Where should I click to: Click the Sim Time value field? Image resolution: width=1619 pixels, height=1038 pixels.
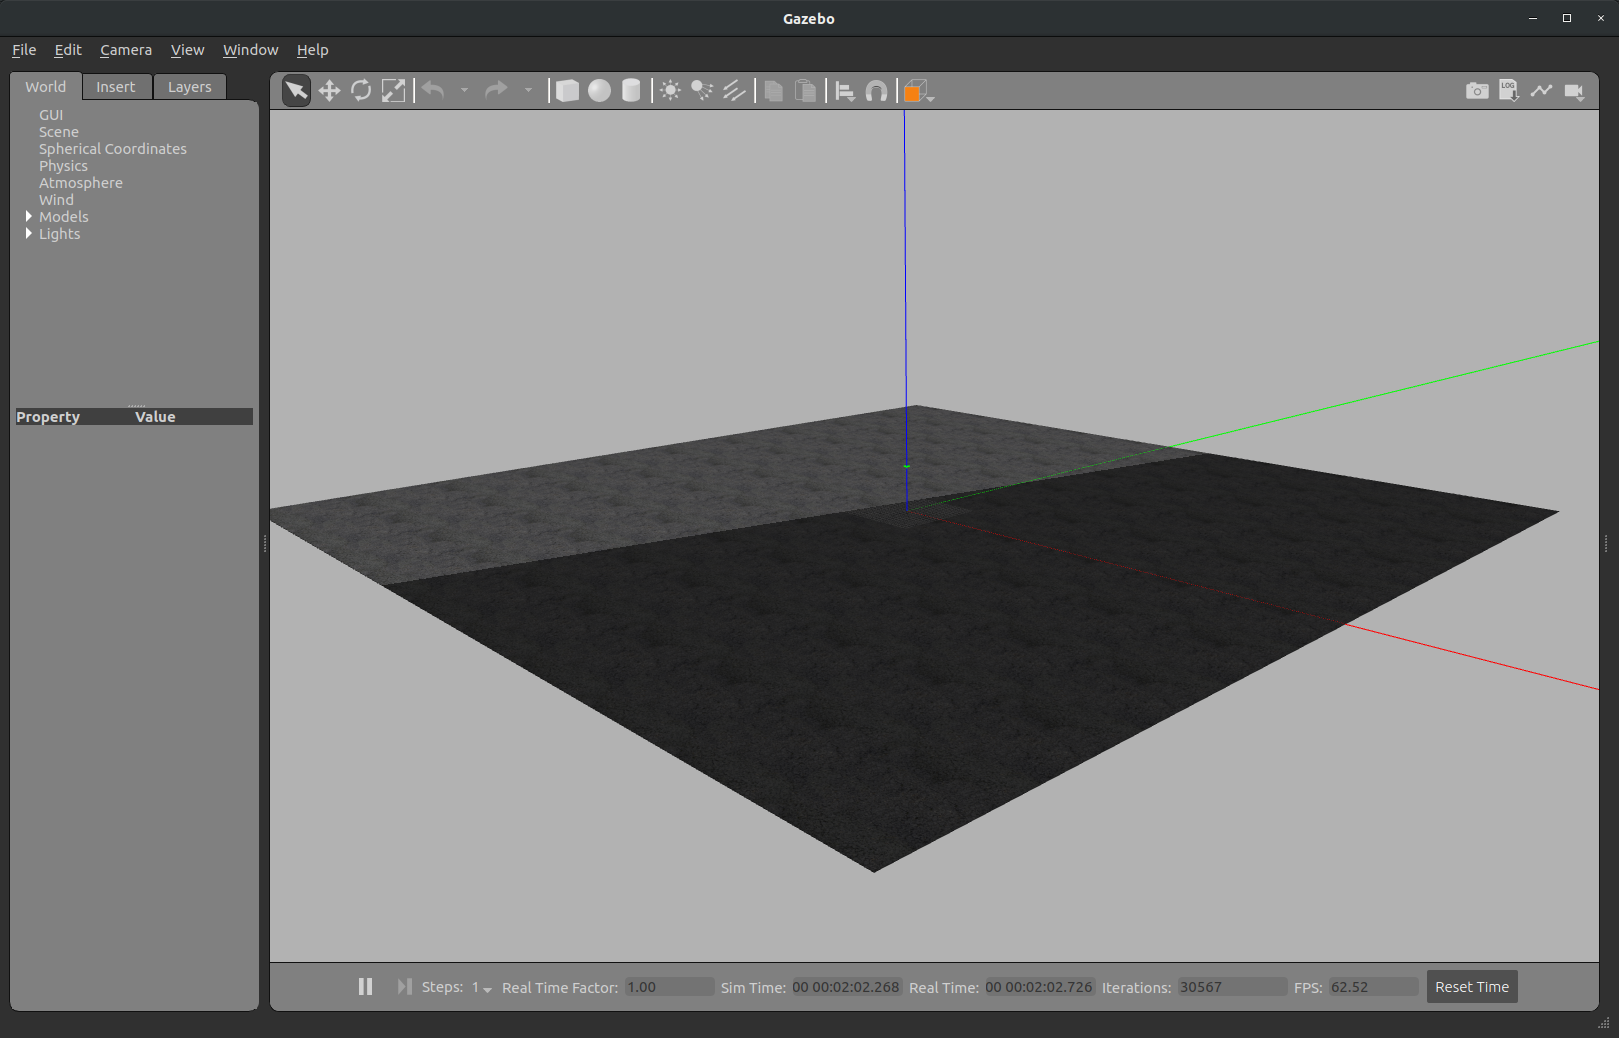pos(846,987)
